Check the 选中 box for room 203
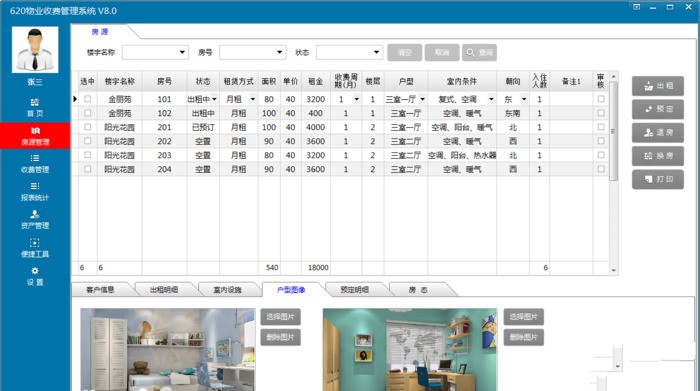The height and width of the screenshot is (391, 700). click(x=88, y=155)
